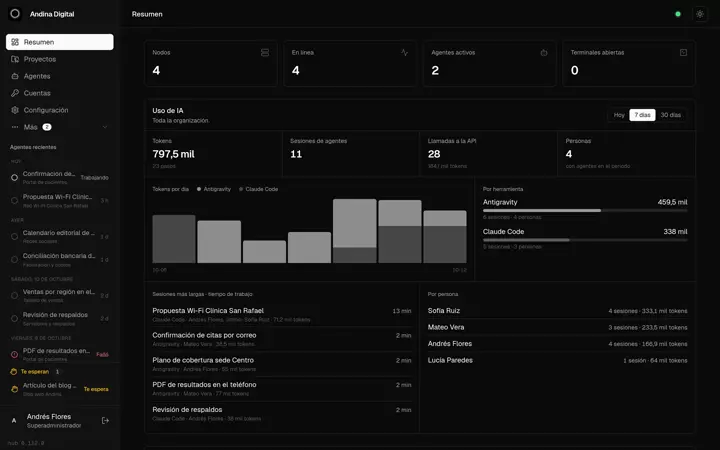Image resolution: width=720 pixels, height=450 pixels.
Task: Open recent agent Ventas por región en el...
Action: 60,295
